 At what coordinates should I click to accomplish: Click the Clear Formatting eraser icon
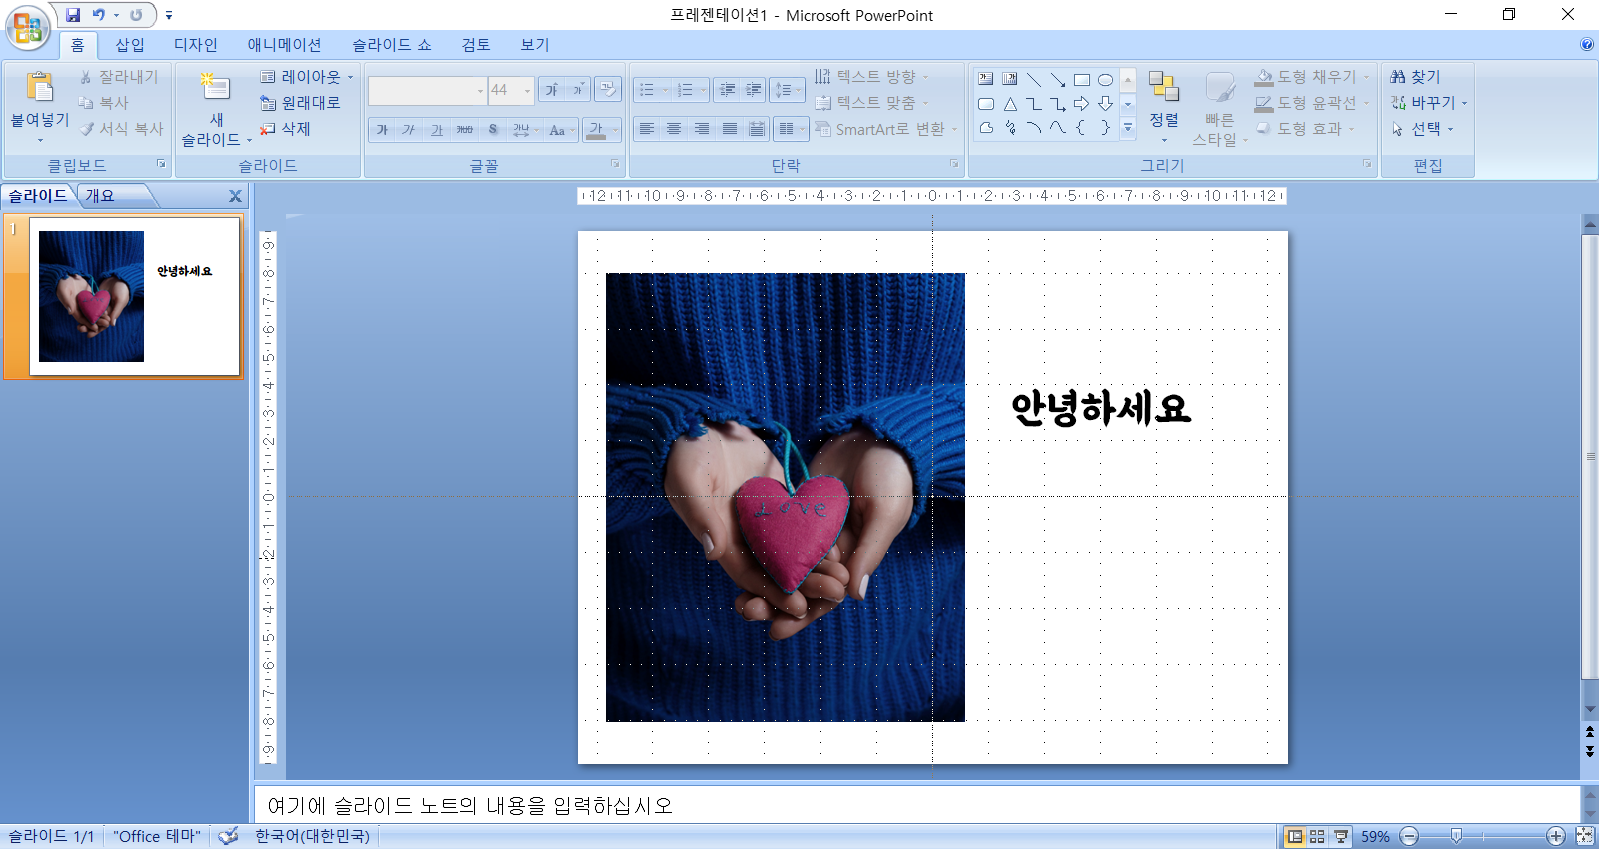click(x=608, y=90)
